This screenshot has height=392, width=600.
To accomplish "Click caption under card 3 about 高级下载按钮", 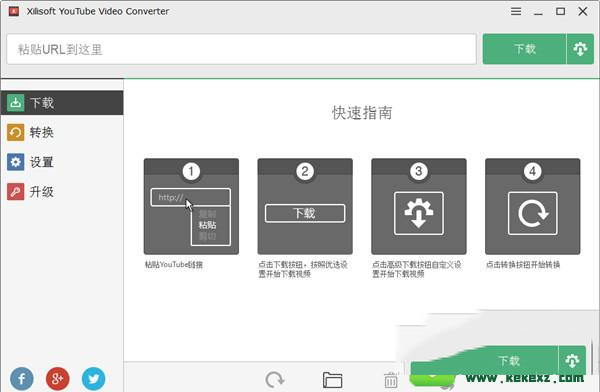I will point(417,269).
